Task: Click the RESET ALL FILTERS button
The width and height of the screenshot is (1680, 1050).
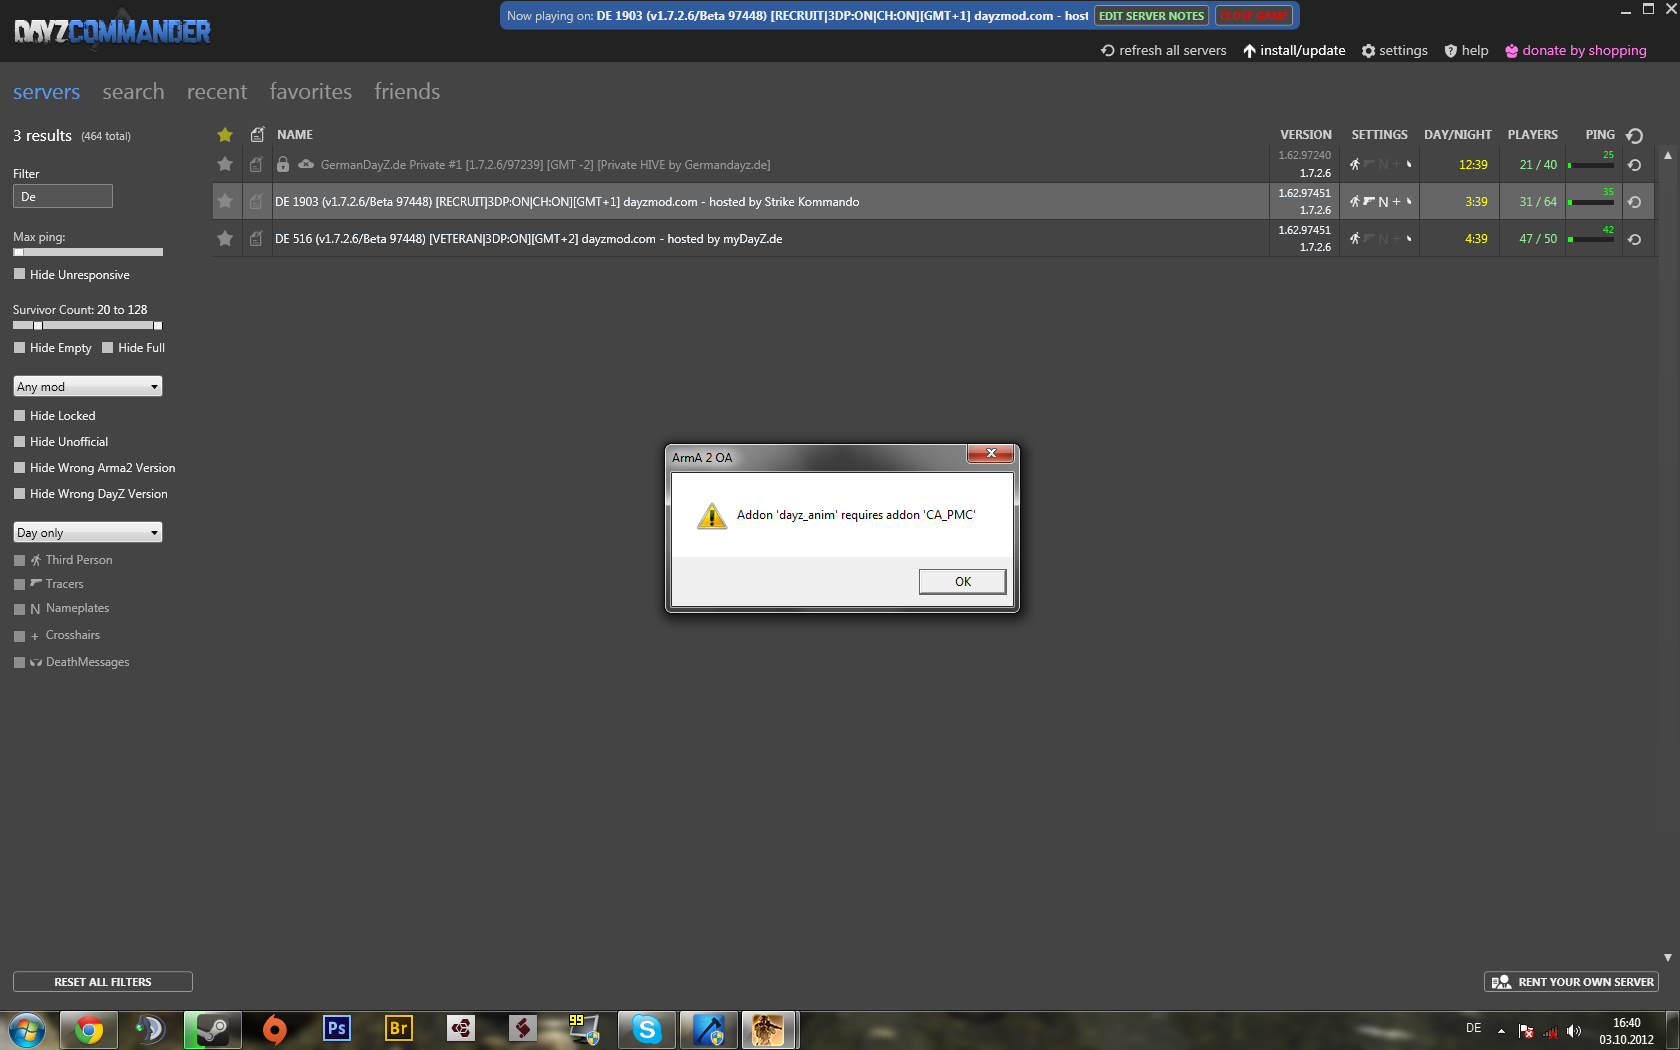Action: [x=103, y=982]
